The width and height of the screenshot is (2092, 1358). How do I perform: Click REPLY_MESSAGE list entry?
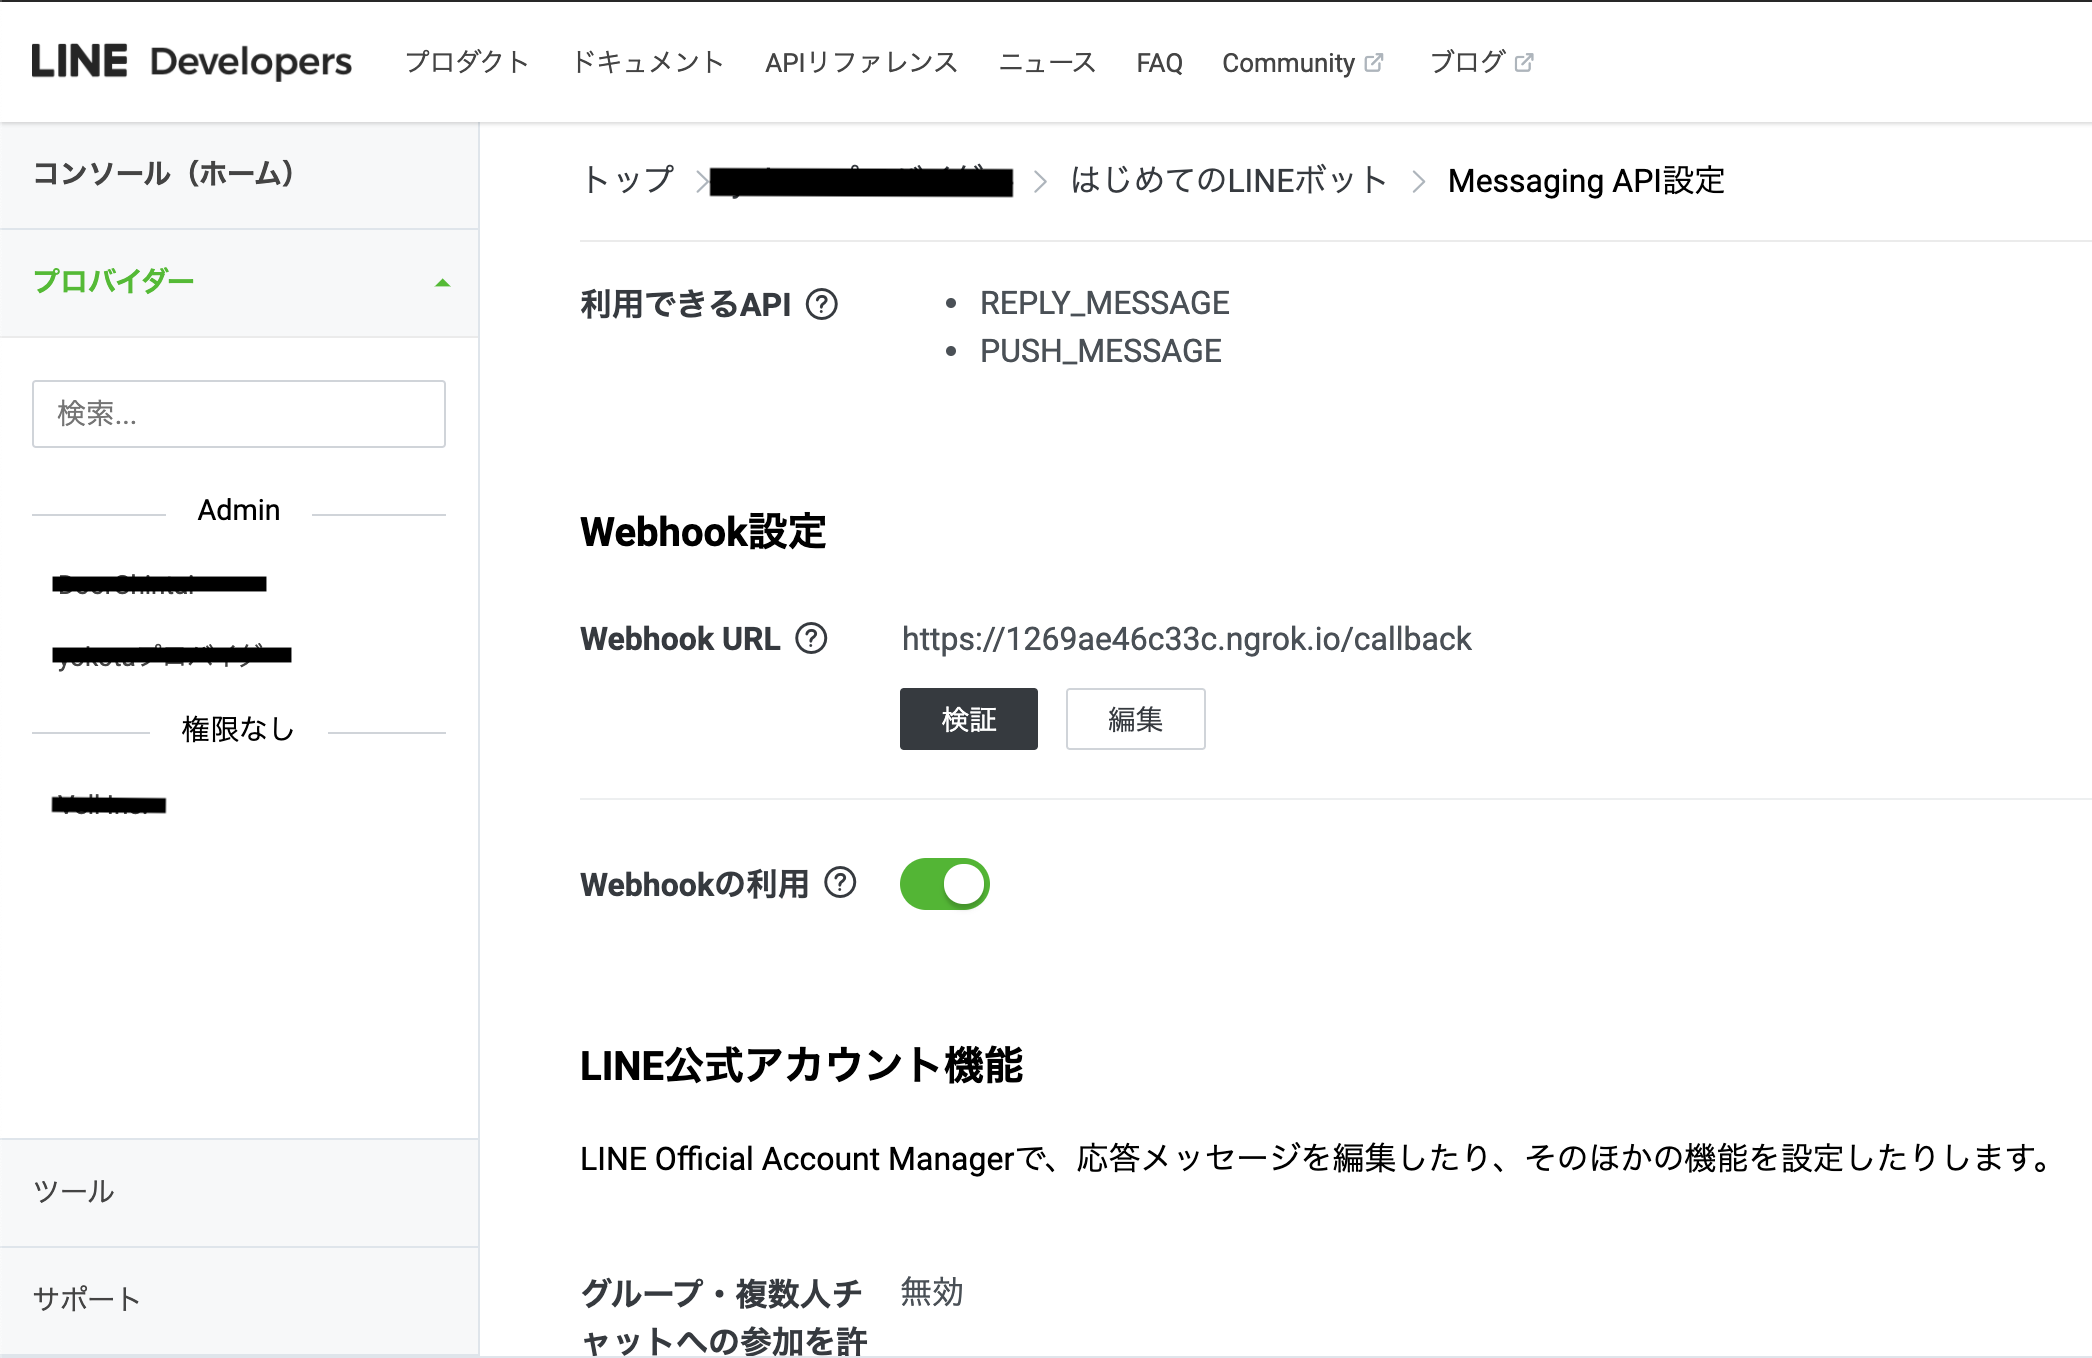click(1104, 303)
